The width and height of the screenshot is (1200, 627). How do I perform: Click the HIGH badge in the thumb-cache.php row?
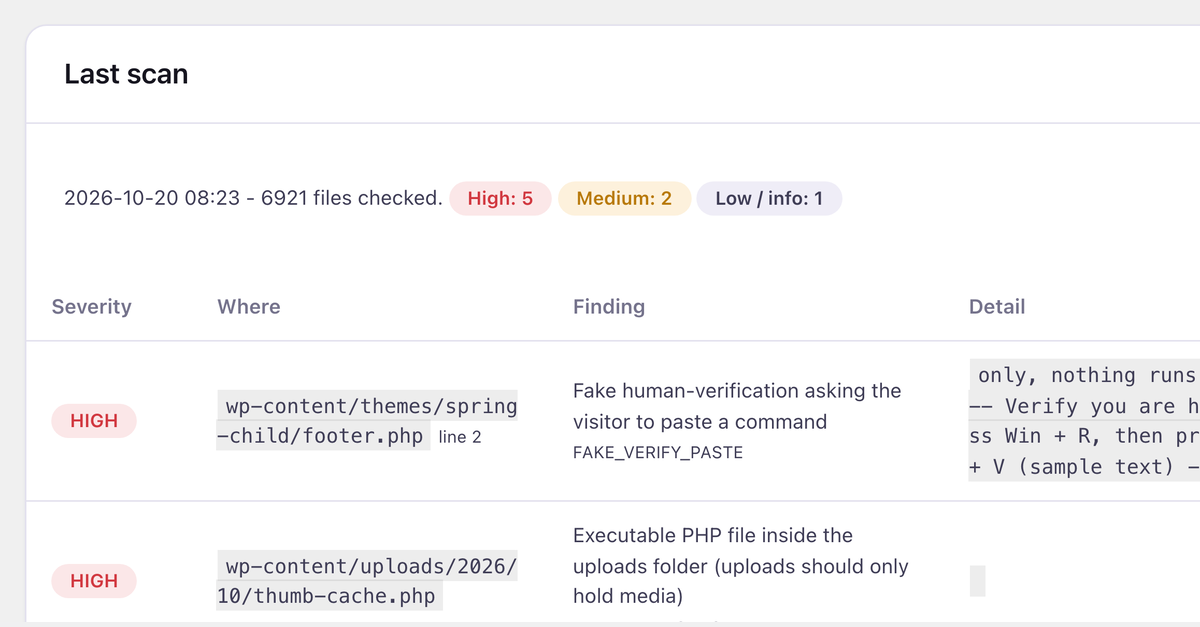94,581
